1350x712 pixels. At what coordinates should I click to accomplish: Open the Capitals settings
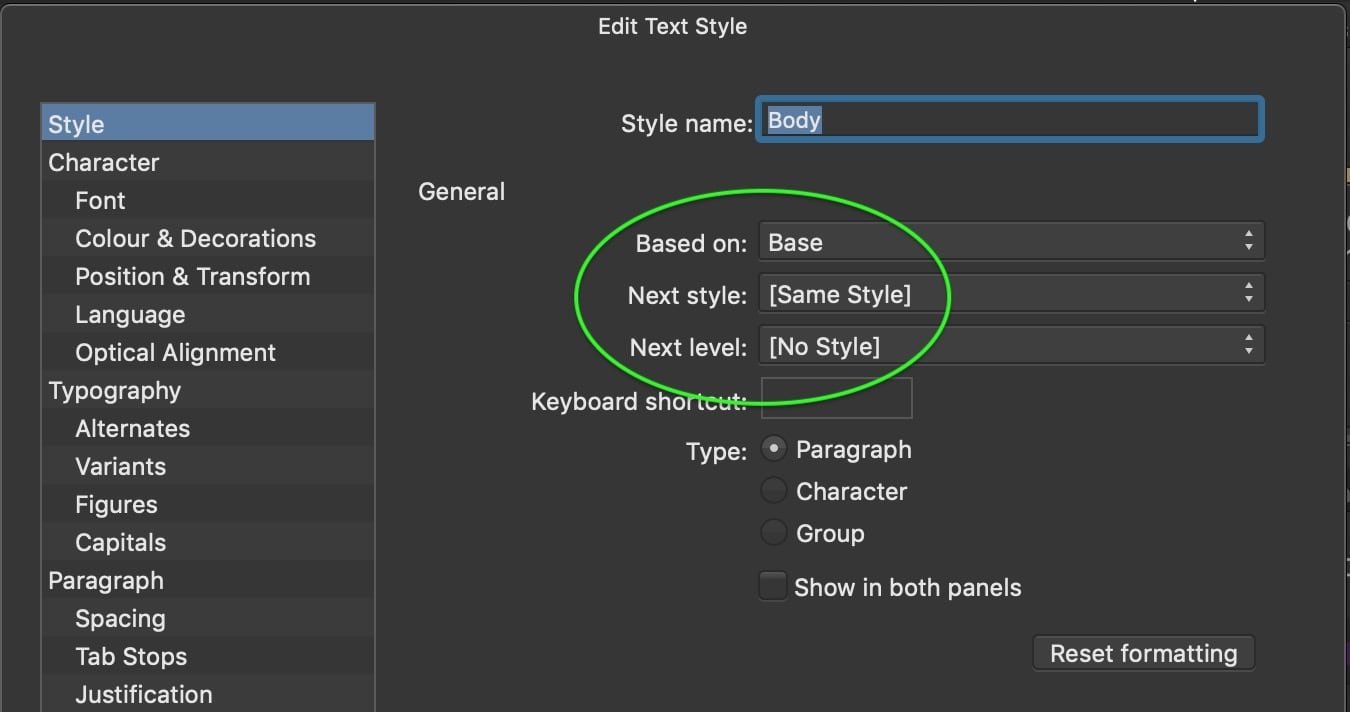[x=120, y=542]
